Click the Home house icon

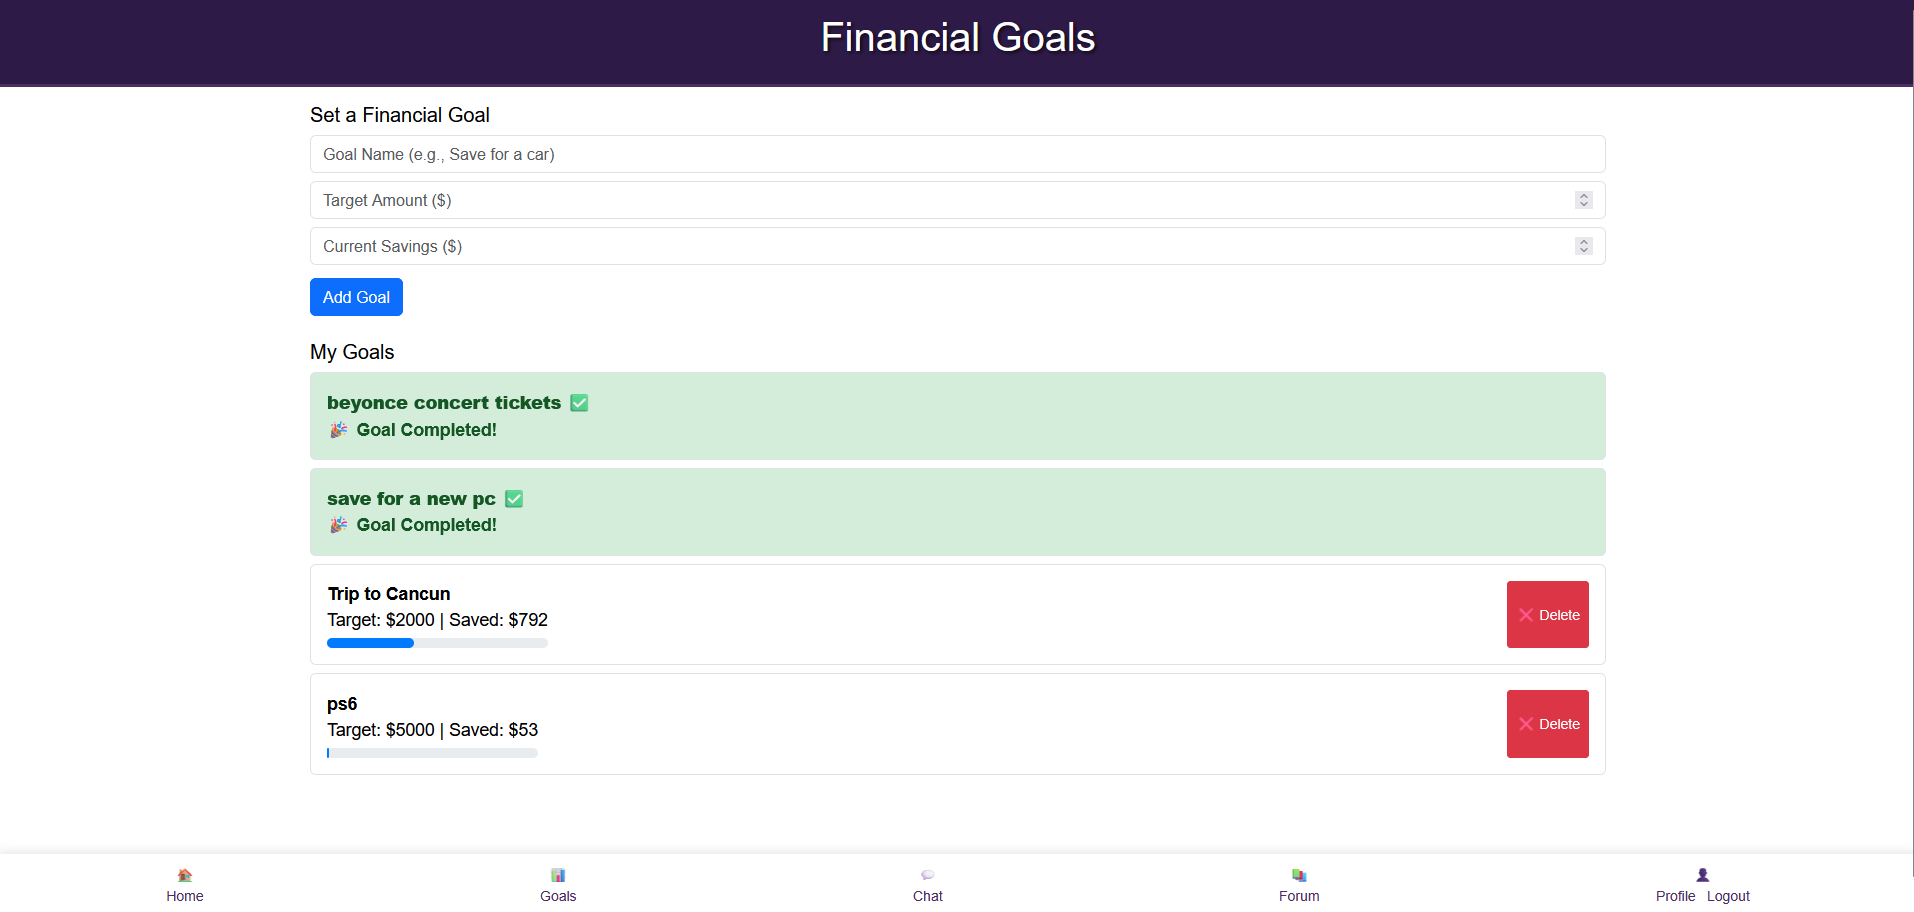point(185,875)
